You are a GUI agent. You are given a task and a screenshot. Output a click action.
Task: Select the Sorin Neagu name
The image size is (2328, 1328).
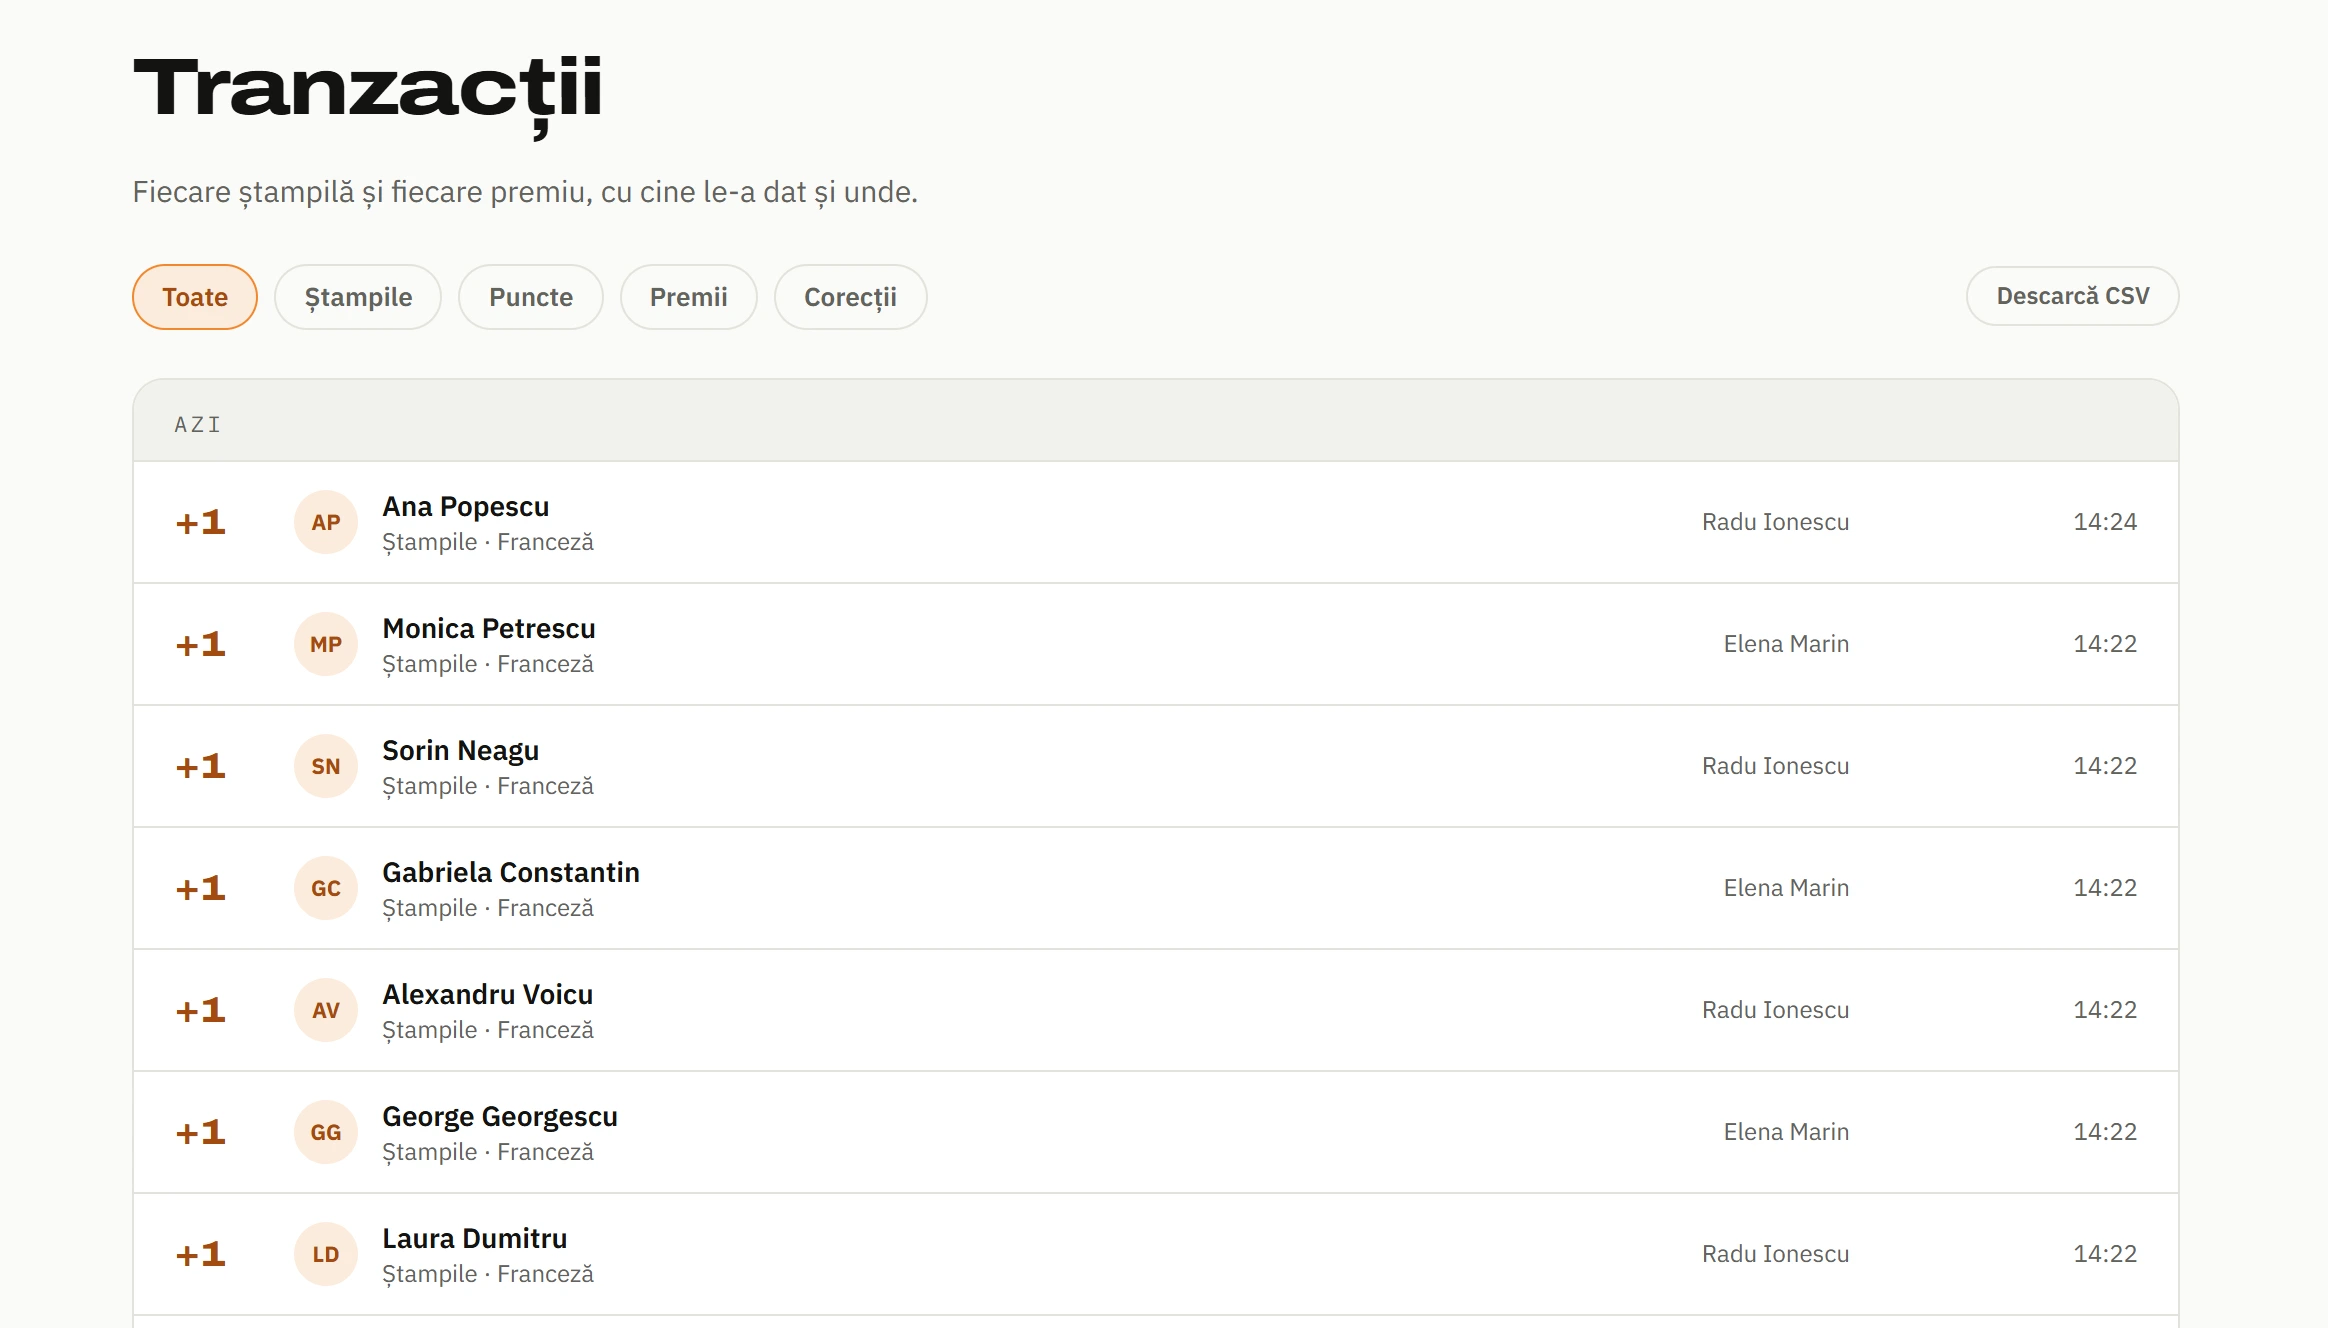click(x=461, y=751)
